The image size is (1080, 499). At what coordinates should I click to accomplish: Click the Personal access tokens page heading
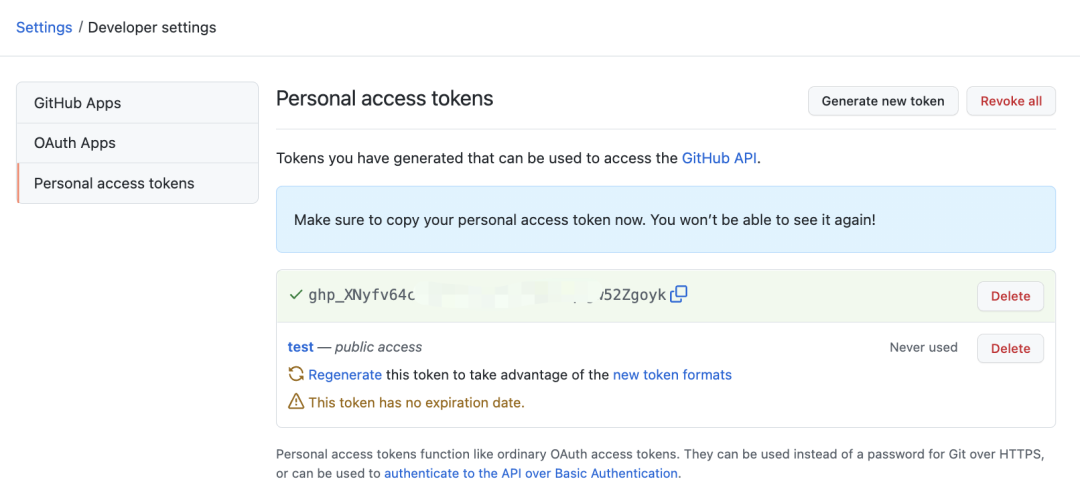click(385, 98)
